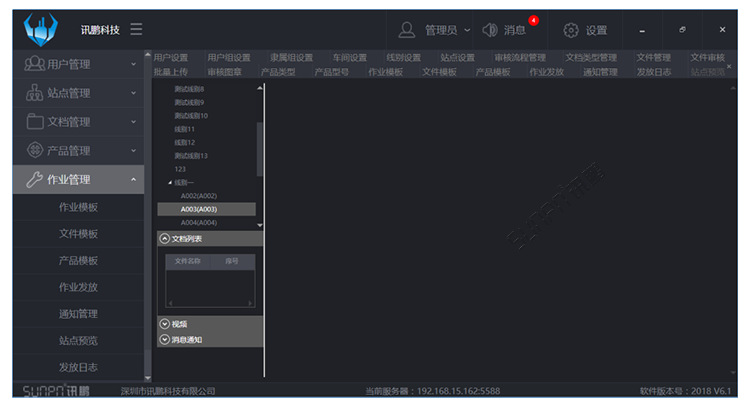Open 站点预览 in the sidebar submenu
Viewport: 750px width, 404px height.
point(78,340)
